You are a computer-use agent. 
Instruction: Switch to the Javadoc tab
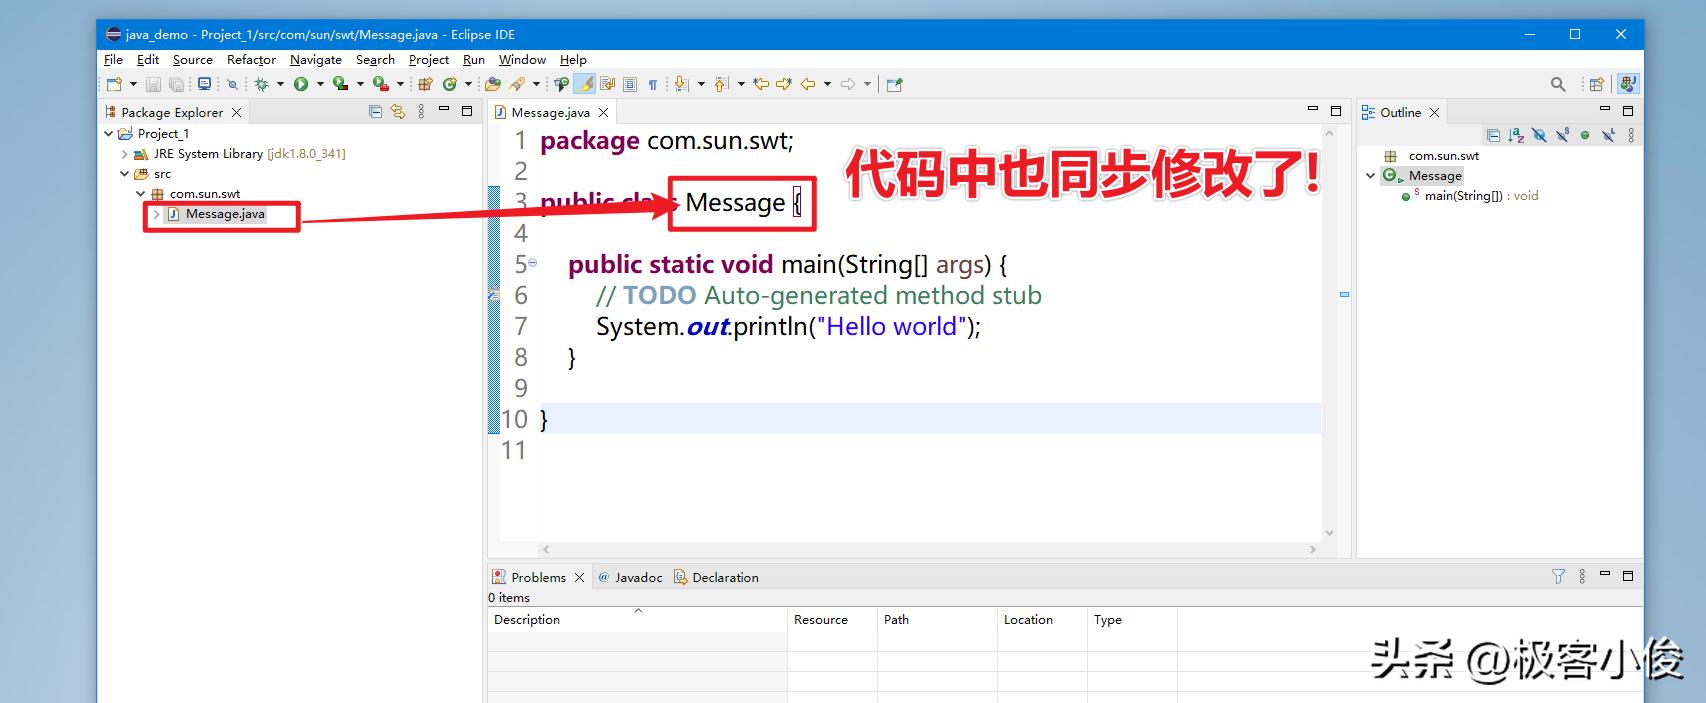pos(630,577)
